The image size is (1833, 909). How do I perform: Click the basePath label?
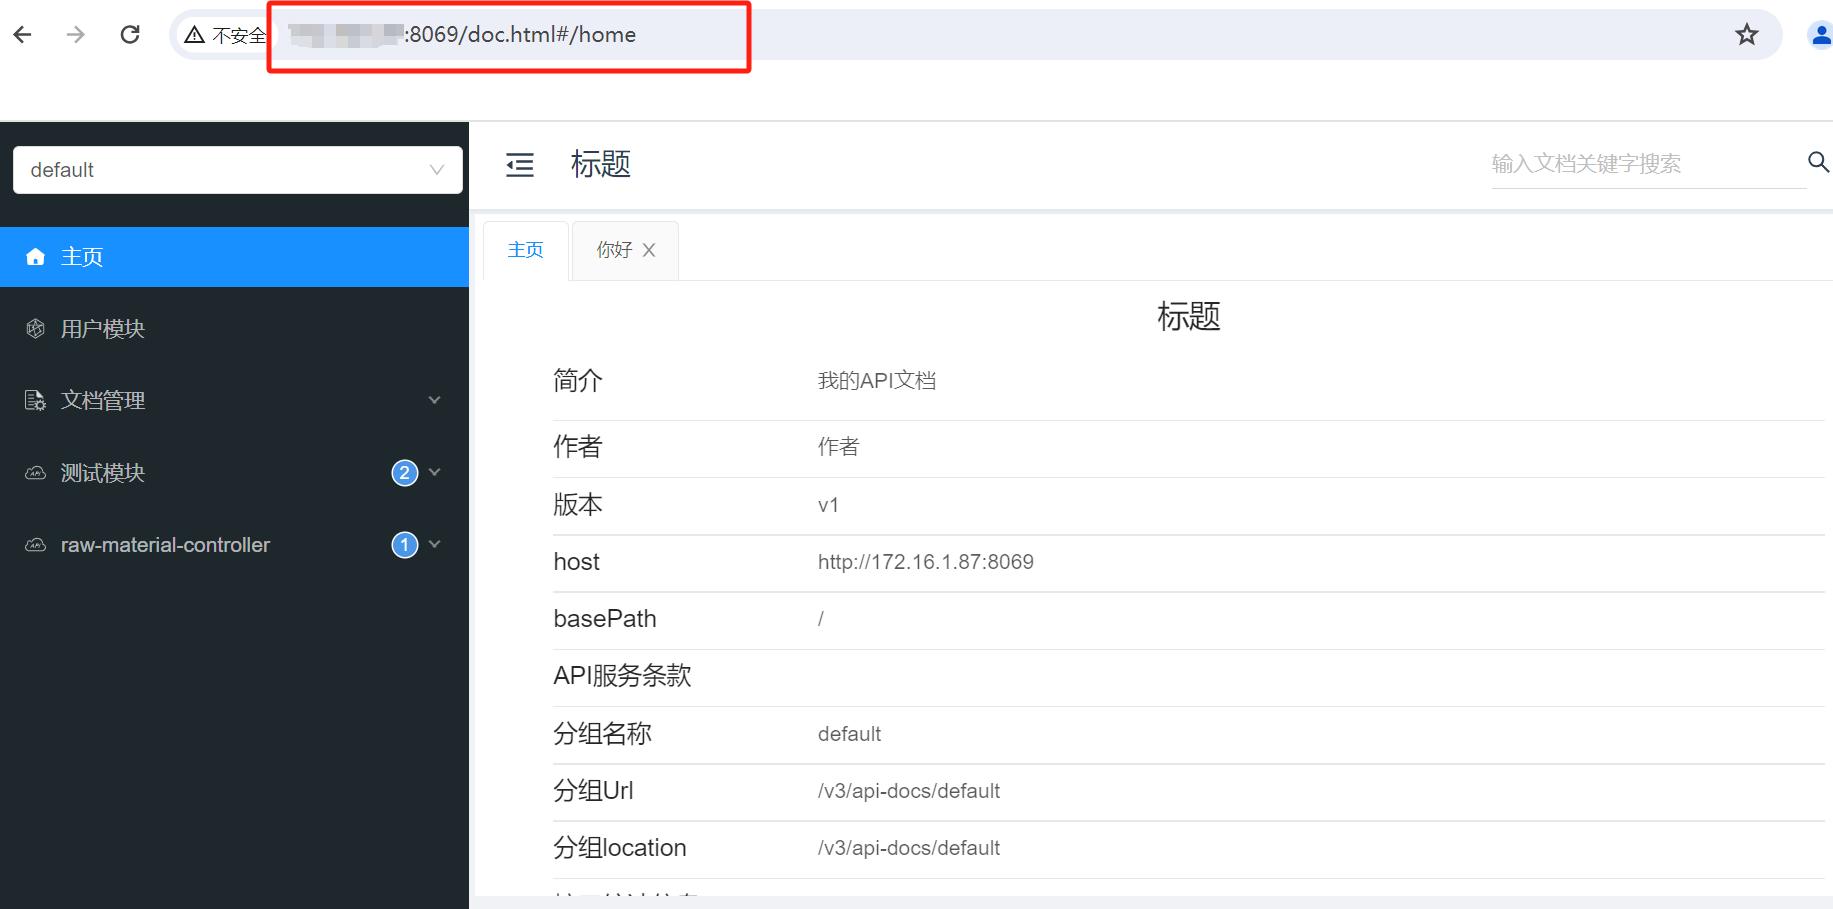coord(605,619)
